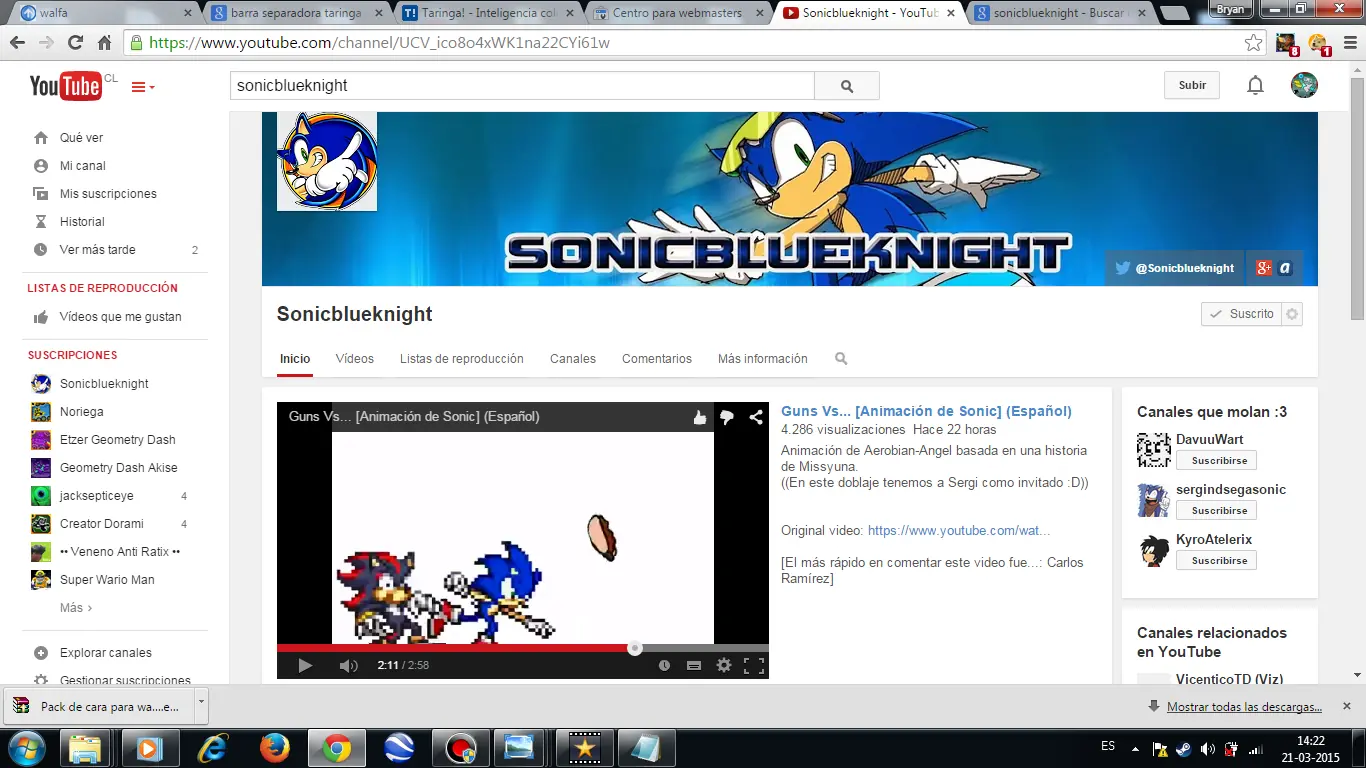
Task: Go back with the browser back arrow
Action: pyautogui.click(x=17, y=43)
